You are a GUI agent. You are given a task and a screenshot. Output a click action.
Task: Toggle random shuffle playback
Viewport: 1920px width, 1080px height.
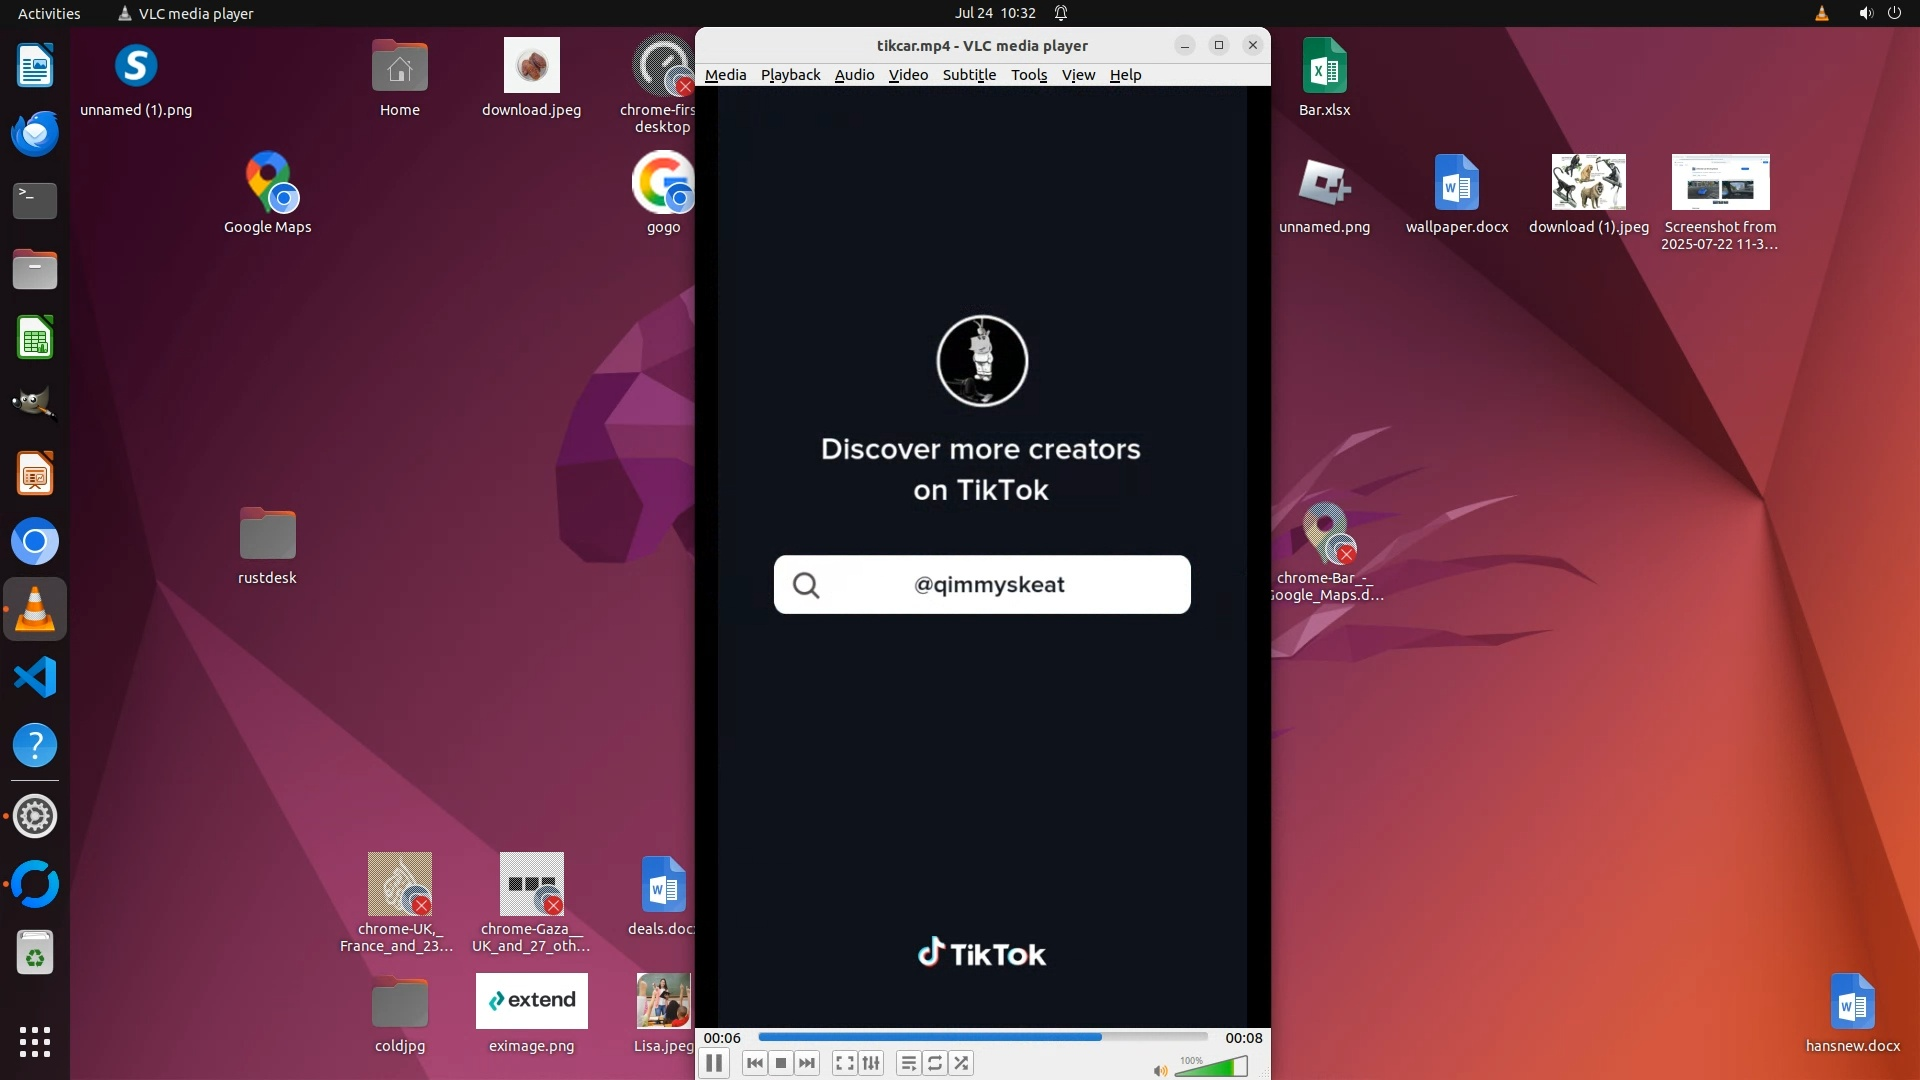961,1063
